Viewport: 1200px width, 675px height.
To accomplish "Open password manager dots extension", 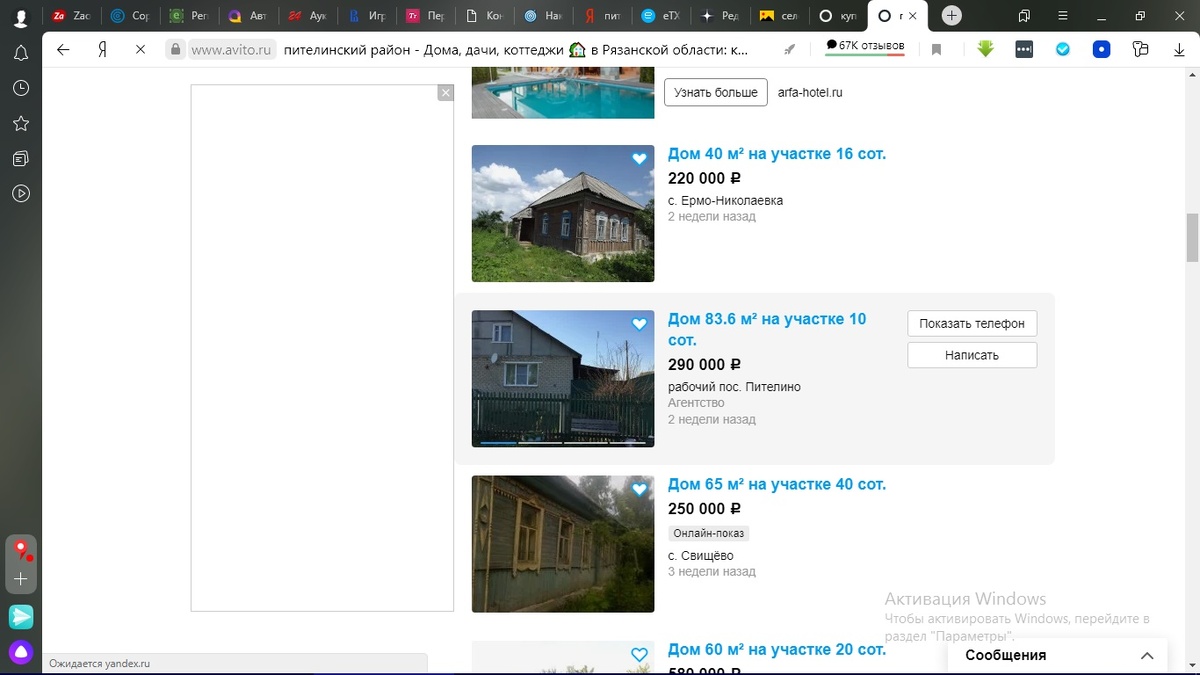I will (x=1024, y=49).
